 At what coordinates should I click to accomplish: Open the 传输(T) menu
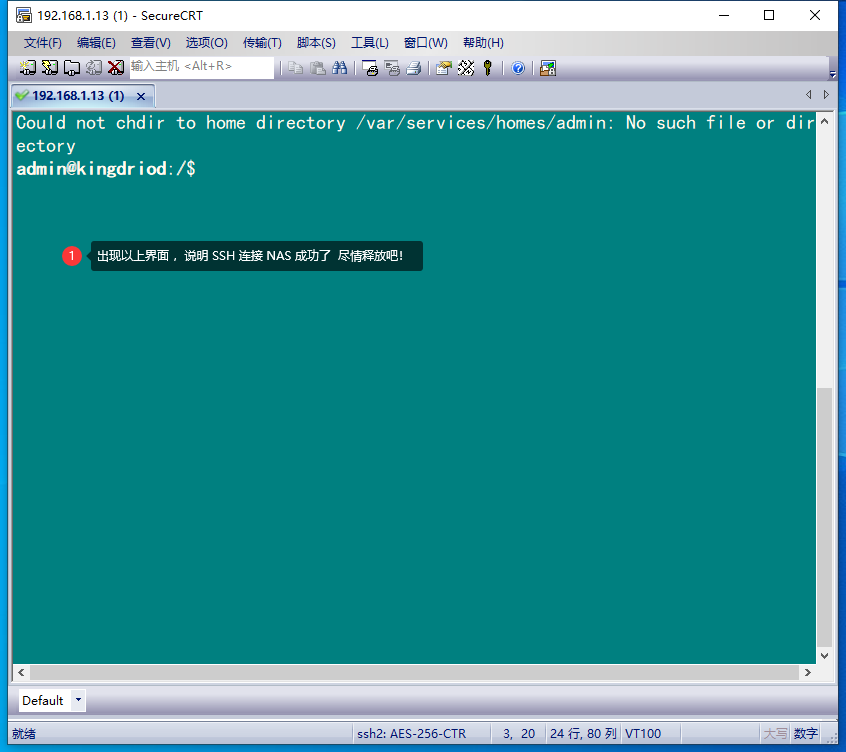(262, 43)
